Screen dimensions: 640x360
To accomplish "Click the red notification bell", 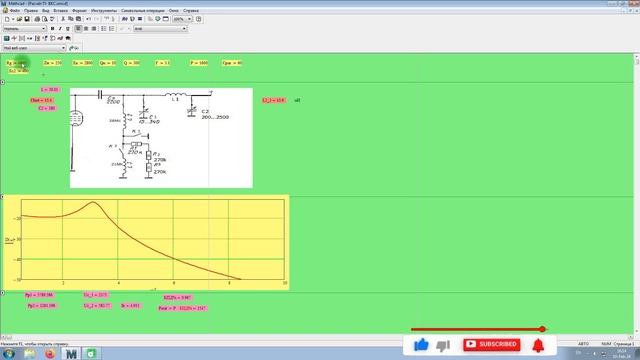I will click(538, 345).
